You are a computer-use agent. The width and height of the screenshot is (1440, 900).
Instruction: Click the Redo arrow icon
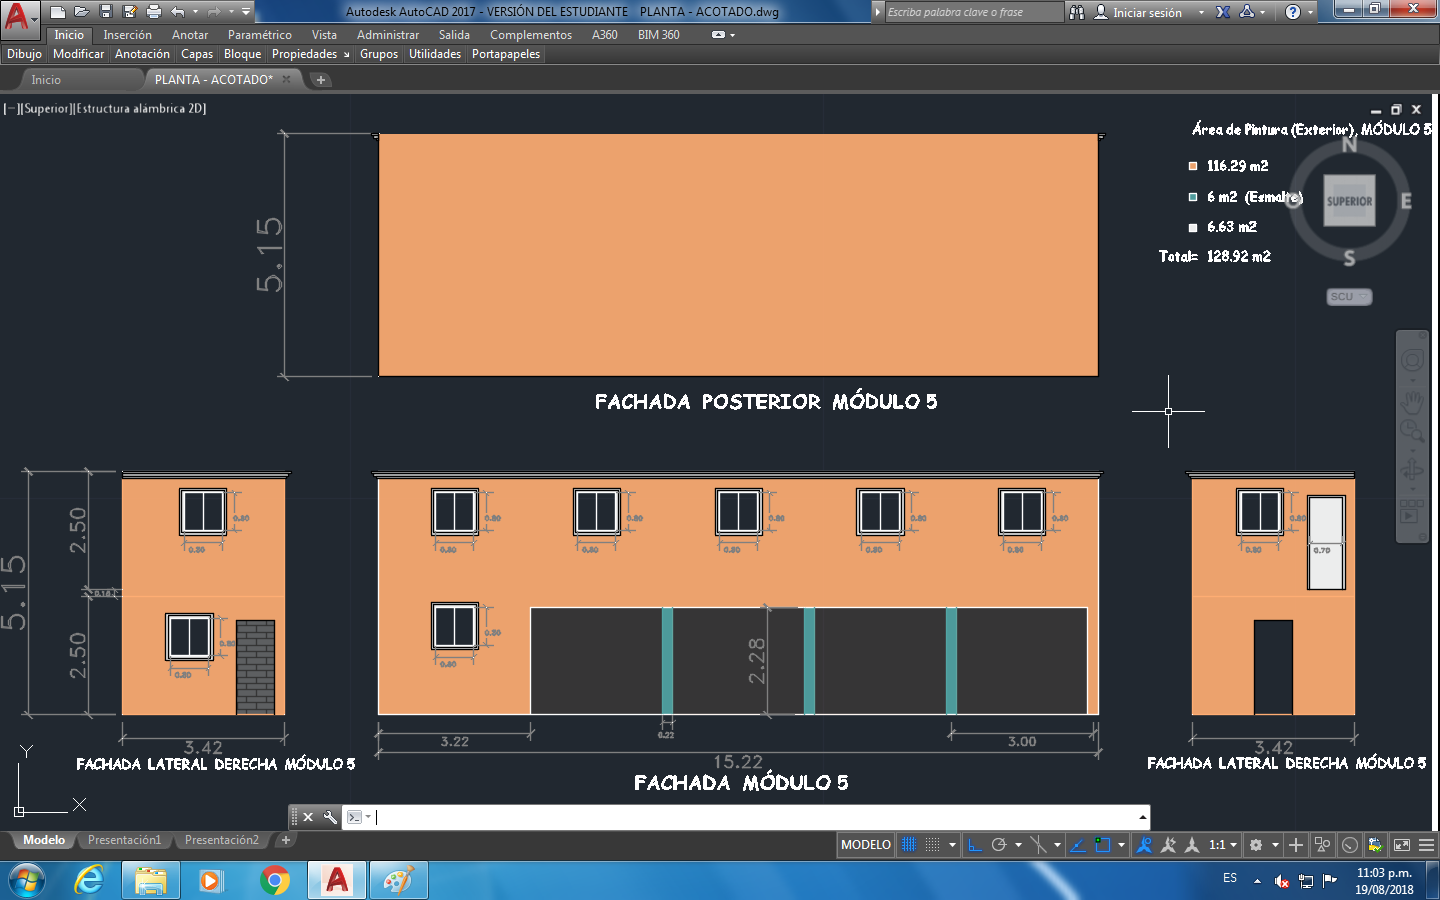click(x=214, y=12)
